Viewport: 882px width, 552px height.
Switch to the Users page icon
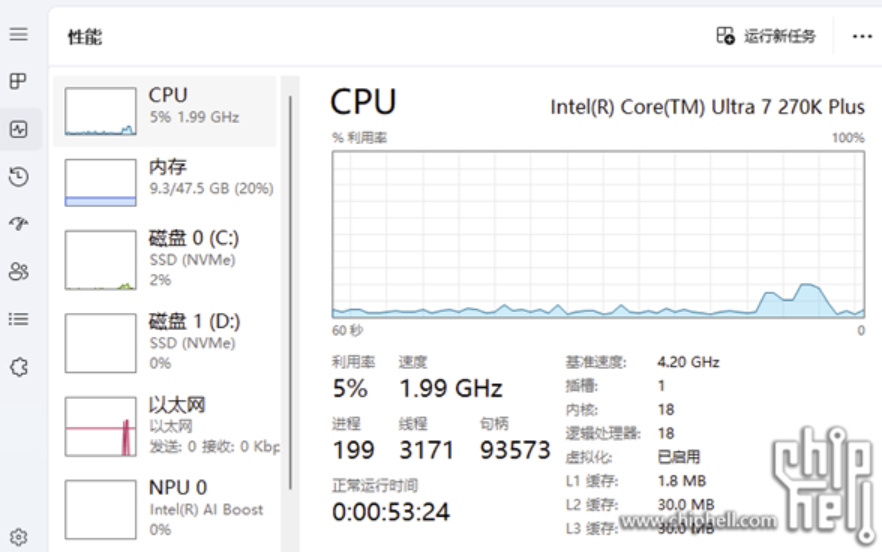18,272
